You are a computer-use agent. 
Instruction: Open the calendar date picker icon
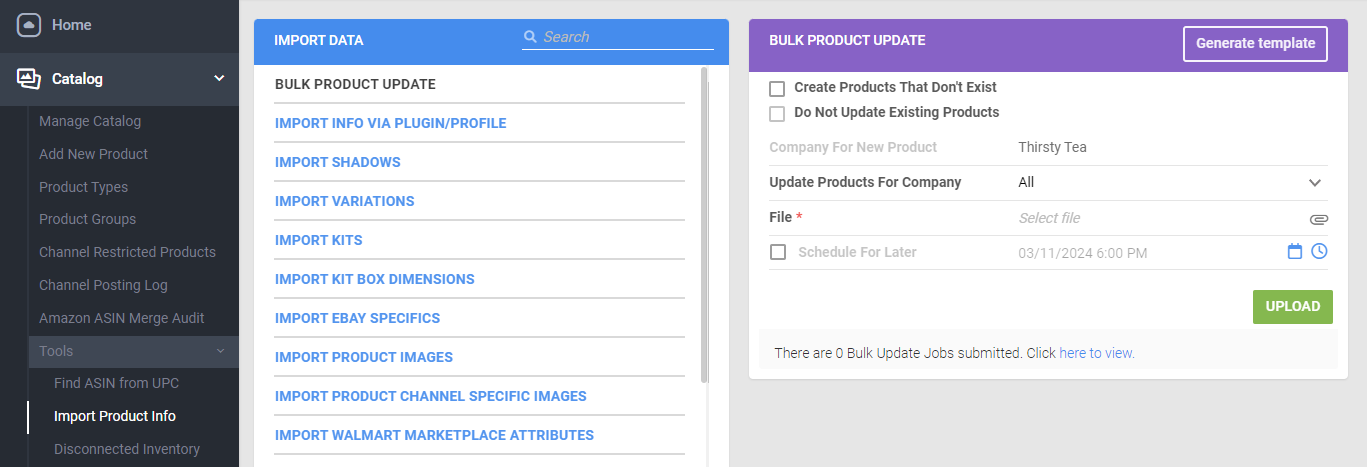tap(1295, 252)
